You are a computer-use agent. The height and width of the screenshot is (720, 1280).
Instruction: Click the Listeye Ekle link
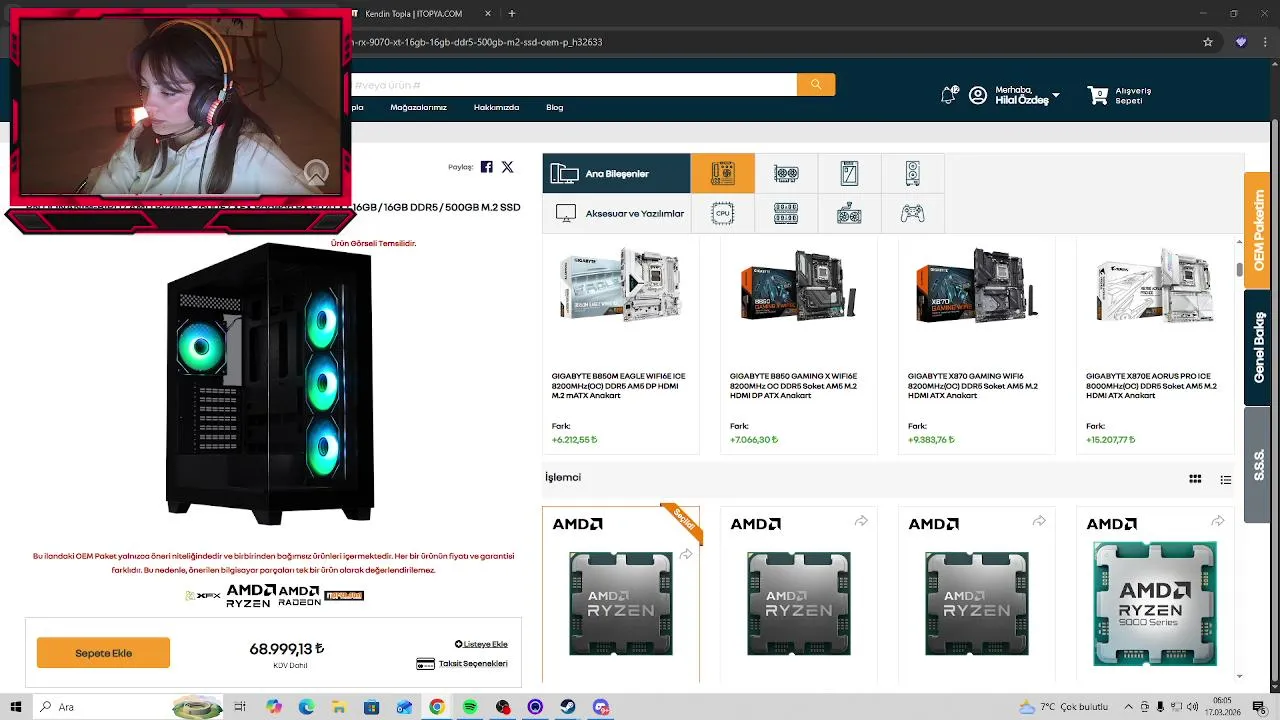[481, 644]
